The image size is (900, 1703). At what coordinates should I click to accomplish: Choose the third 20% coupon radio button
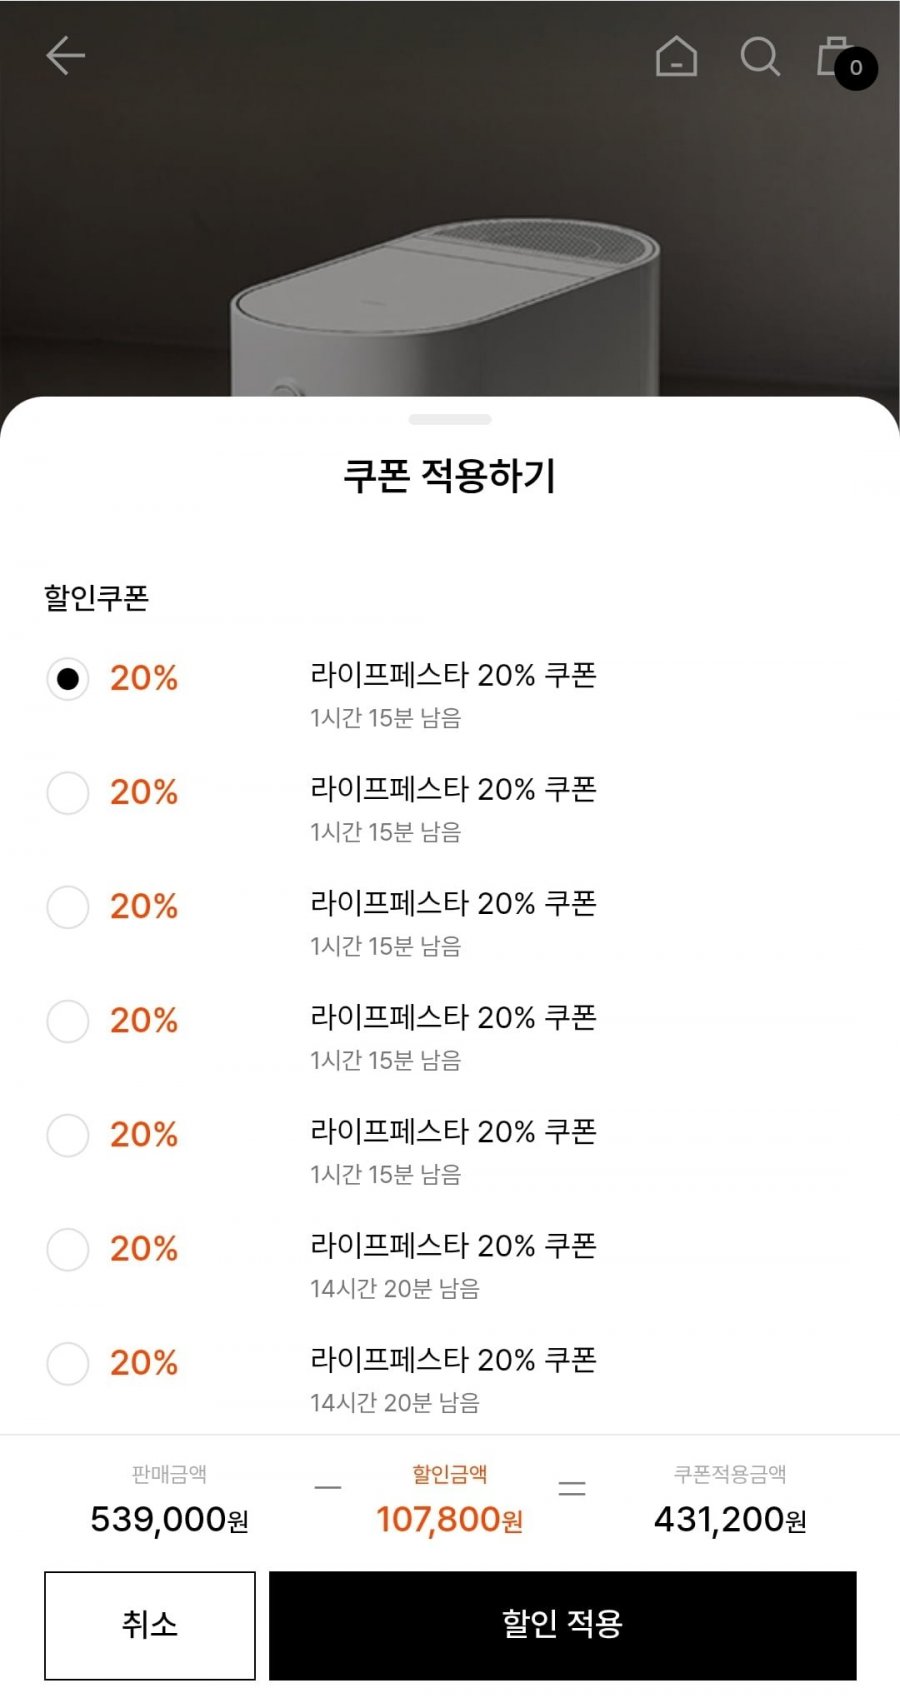[68, 907]
